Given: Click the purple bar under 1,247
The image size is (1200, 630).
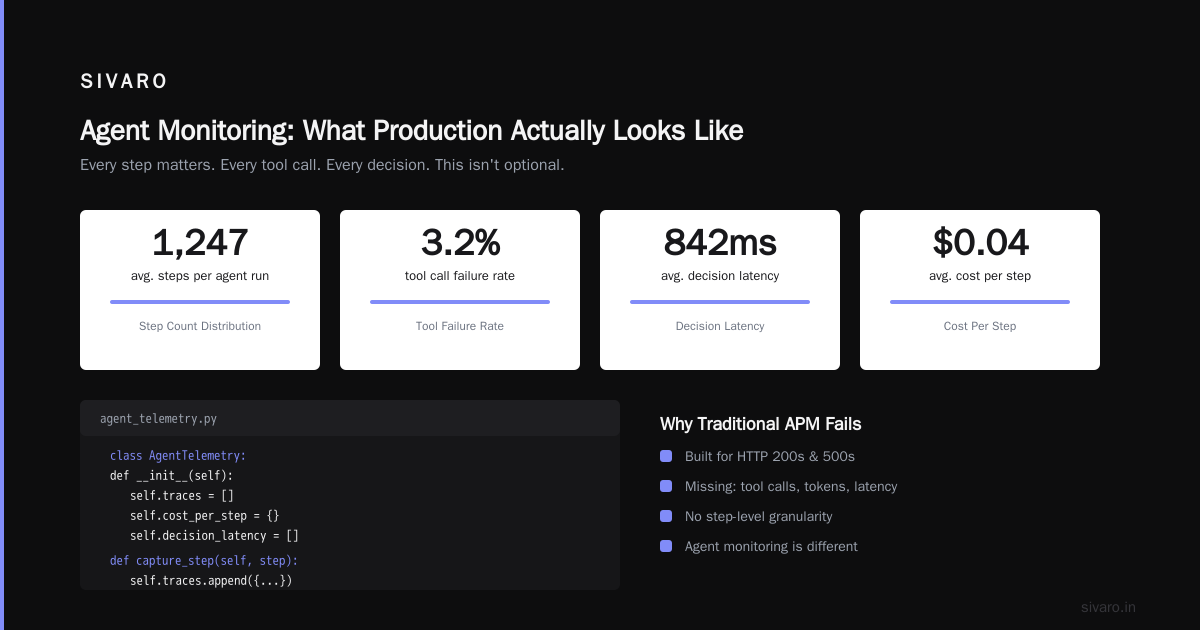Looking at the screenshot, I should coord(200,302).
